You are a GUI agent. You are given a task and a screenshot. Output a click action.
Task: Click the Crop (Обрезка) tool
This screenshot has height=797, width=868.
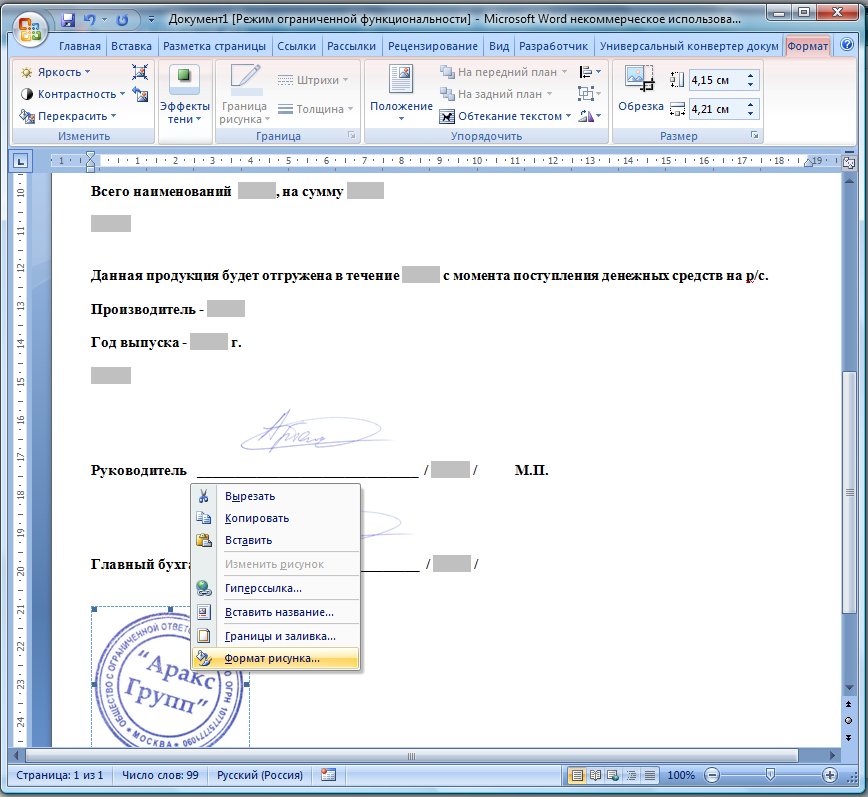click(x=640, y=88)
